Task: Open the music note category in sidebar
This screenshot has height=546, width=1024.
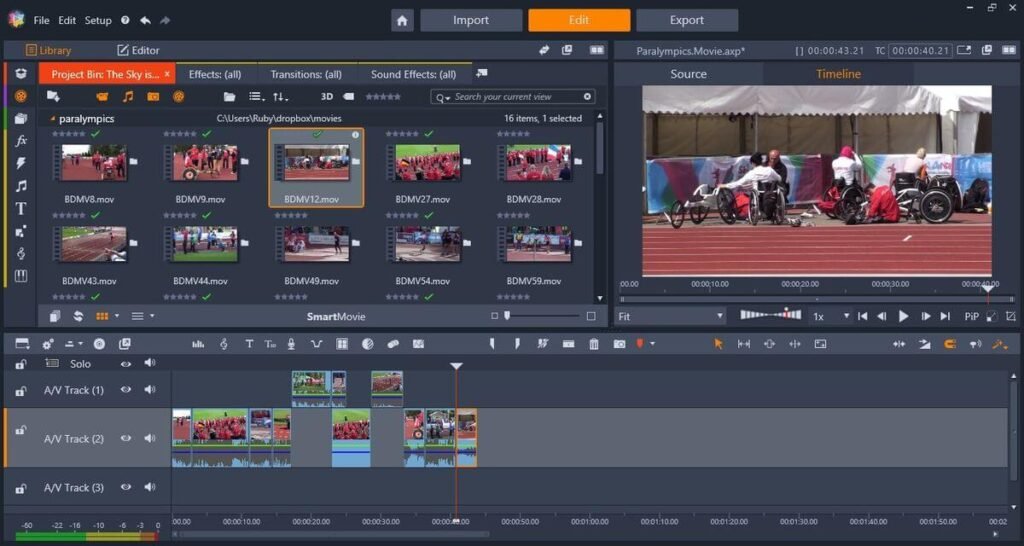Action: pos(21,186)
